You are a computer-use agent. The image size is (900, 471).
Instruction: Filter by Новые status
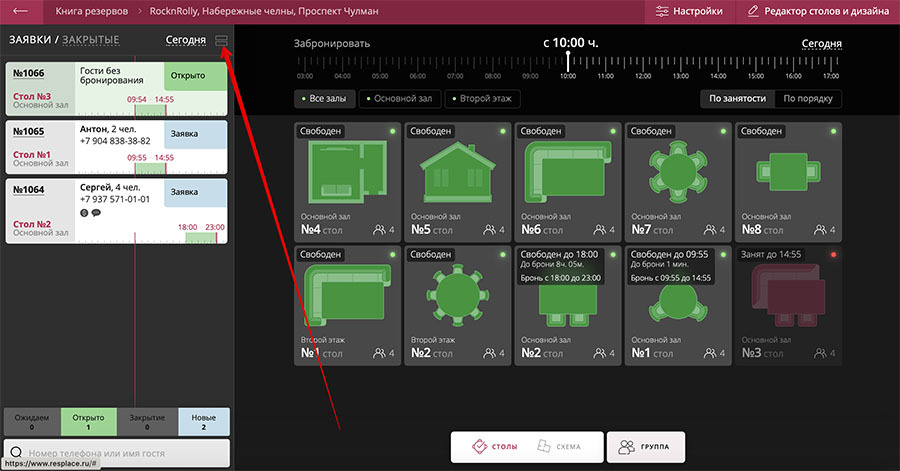pos(204,422)
